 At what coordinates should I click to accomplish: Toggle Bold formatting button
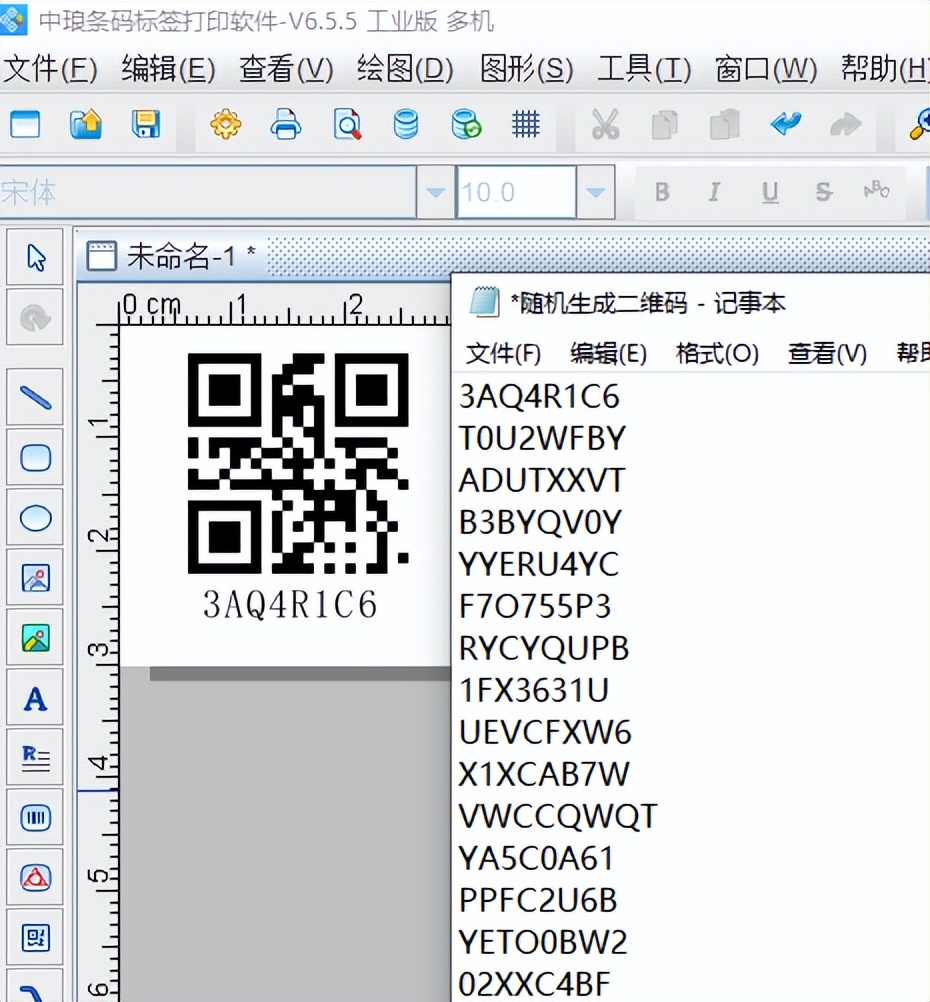point(662,192)
